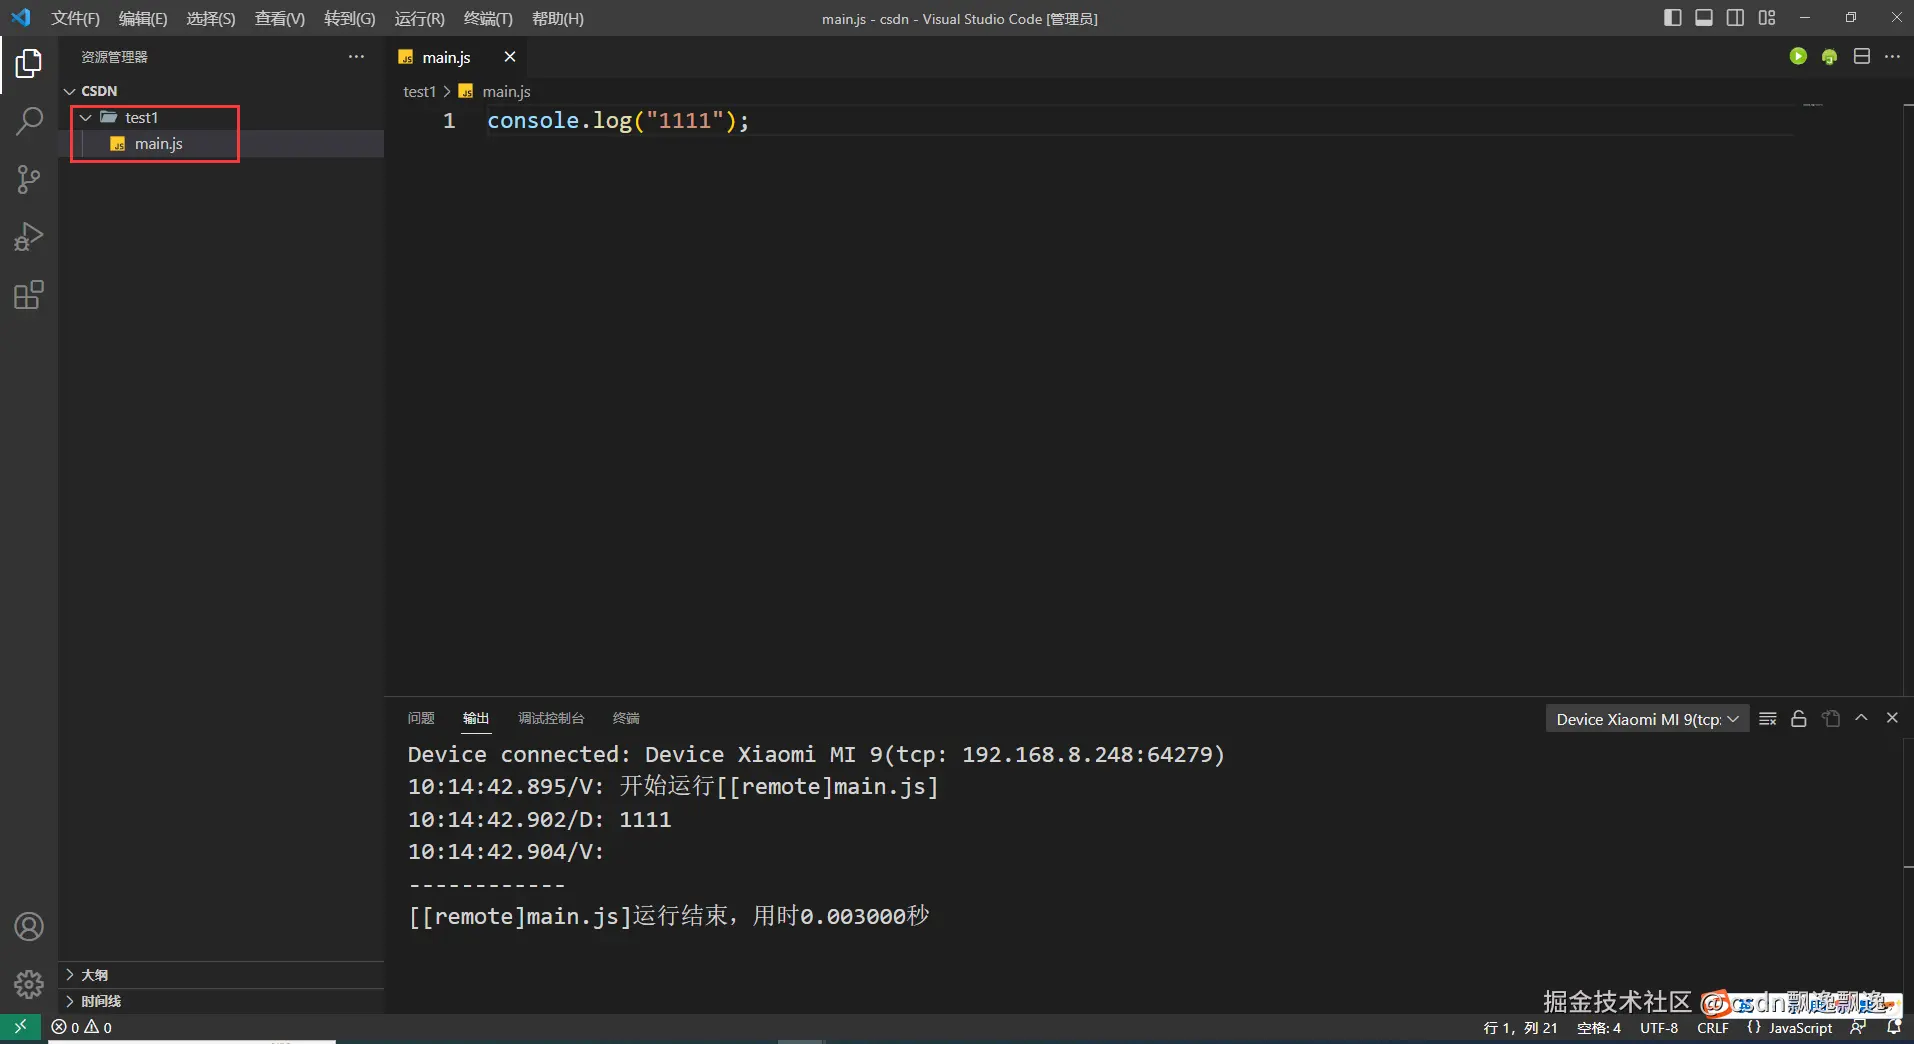Toggle the output scroll lock
The width and height of the screenshot is (1914, 1044).
pyautogui.click(x=1799, y=719)
